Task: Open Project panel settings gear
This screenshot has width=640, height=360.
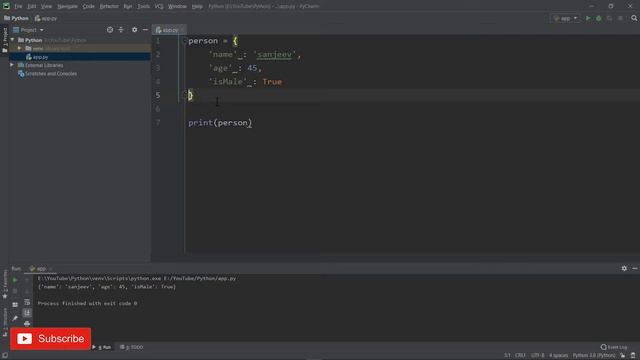Action: tap(134, 30)
